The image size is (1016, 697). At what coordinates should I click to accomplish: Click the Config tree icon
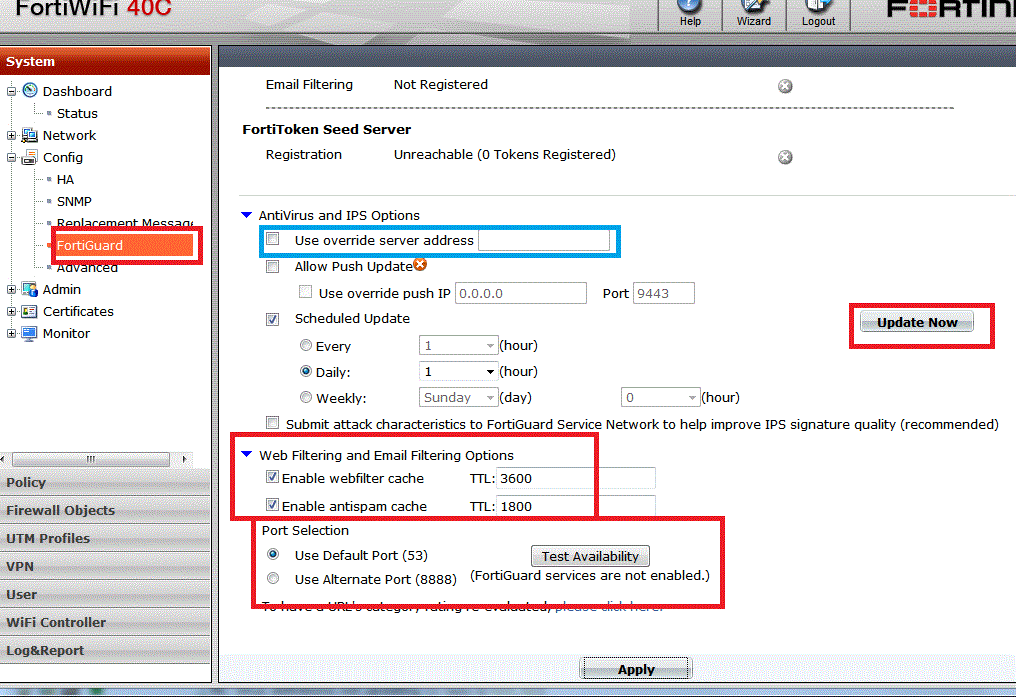(30, 157)
